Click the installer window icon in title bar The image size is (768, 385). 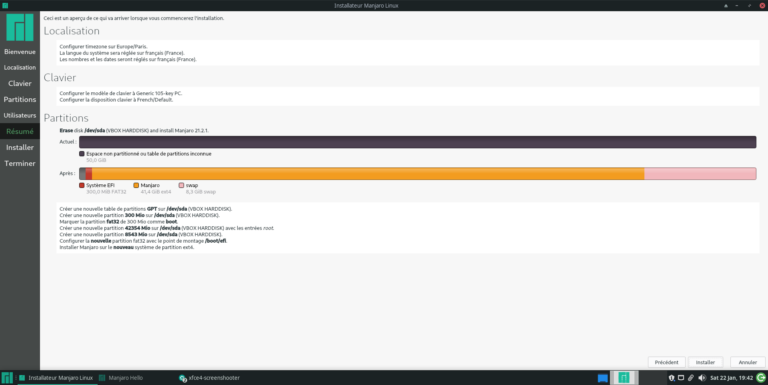[x=5, y=5]
